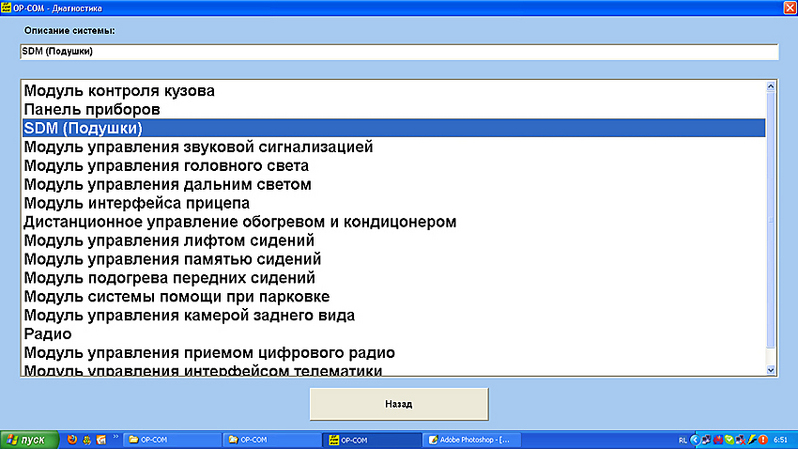Click the list scrollbar up arrow

[771, 87]
